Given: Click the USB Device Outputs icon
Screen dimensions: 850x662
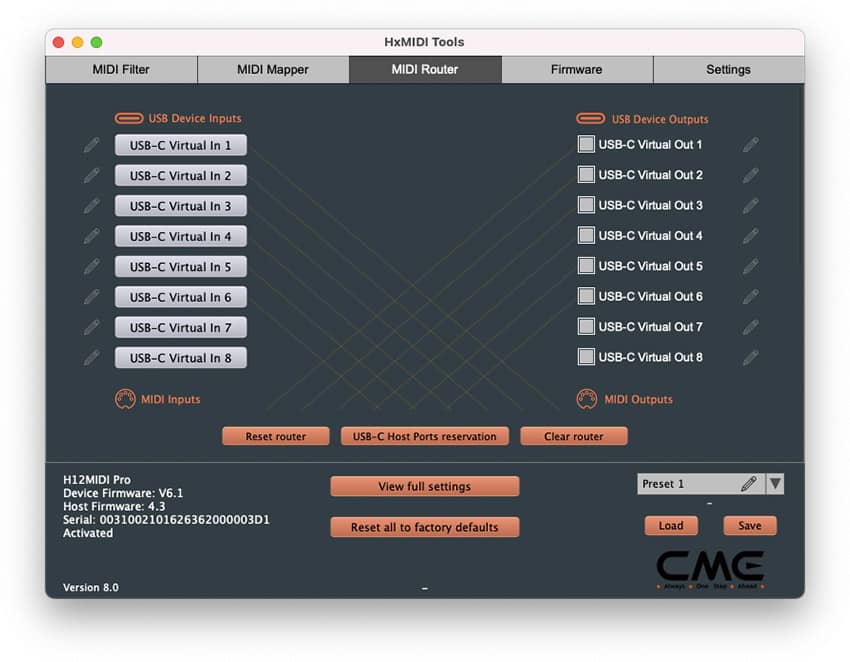Looking at the screenshot, I should click(x=591, y=118).
